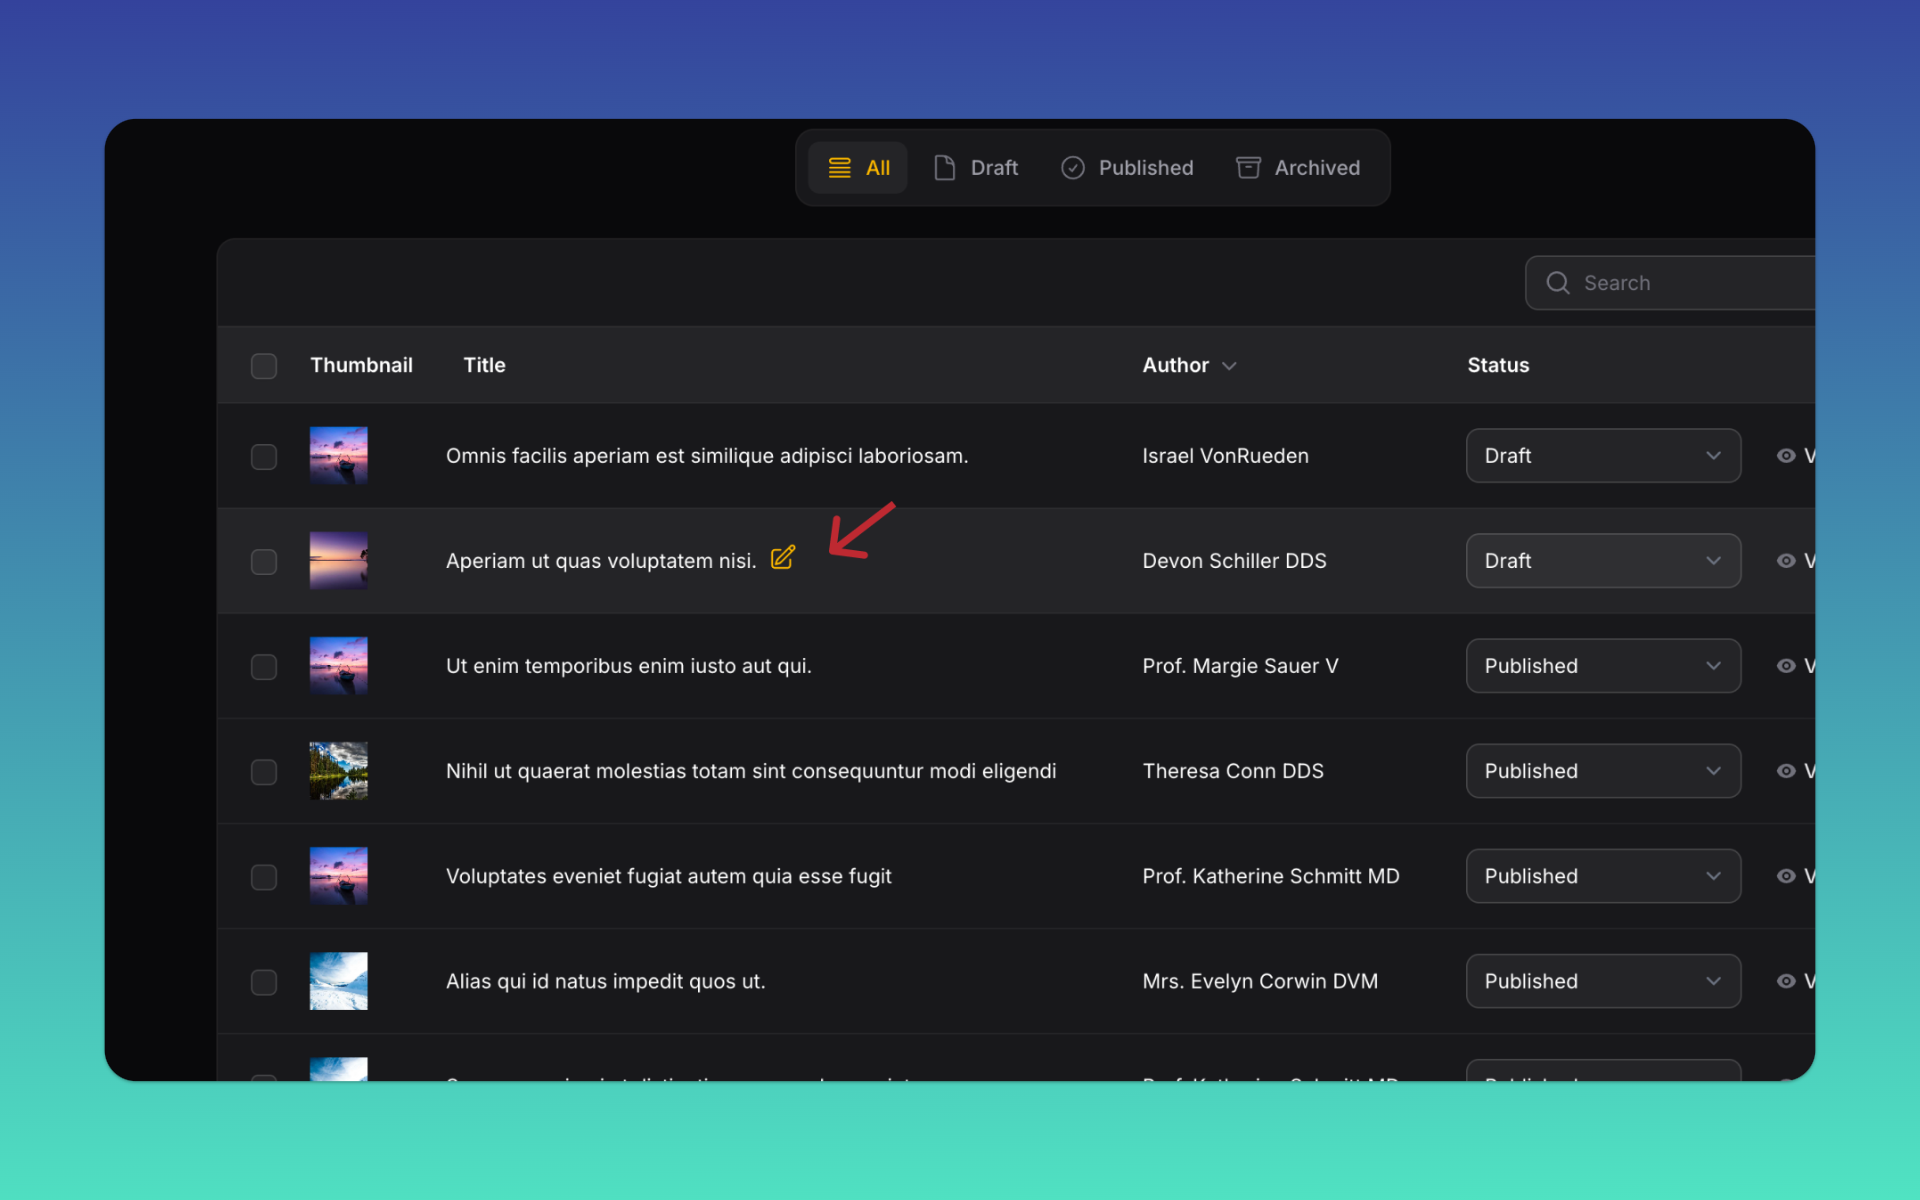
Task: Click the eye icon in Theresa Conn DDS row
Action: 1786,771
